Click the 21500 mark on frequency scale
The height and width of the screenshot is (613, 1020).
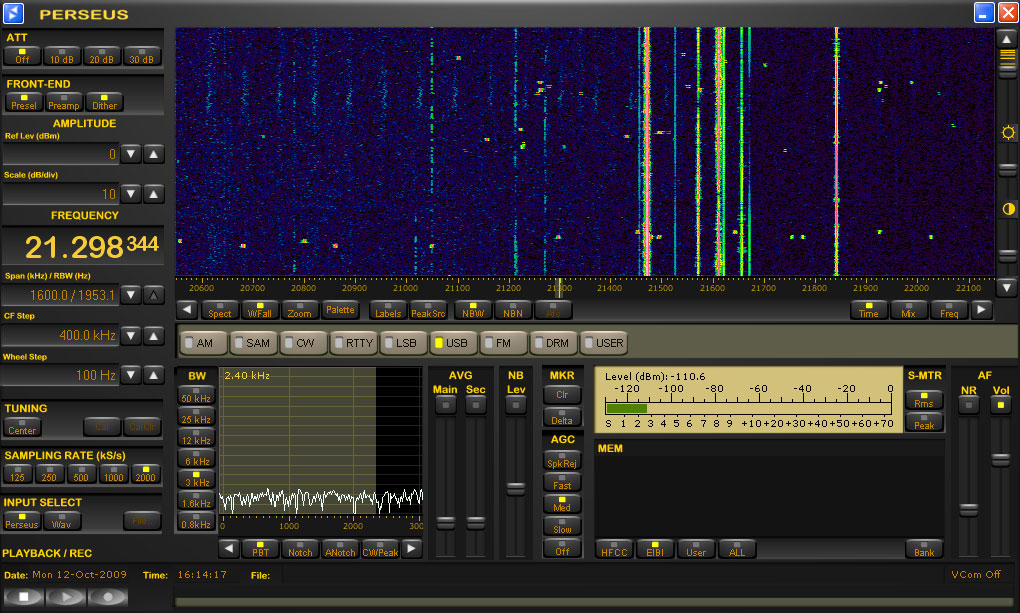pos(660,288)
